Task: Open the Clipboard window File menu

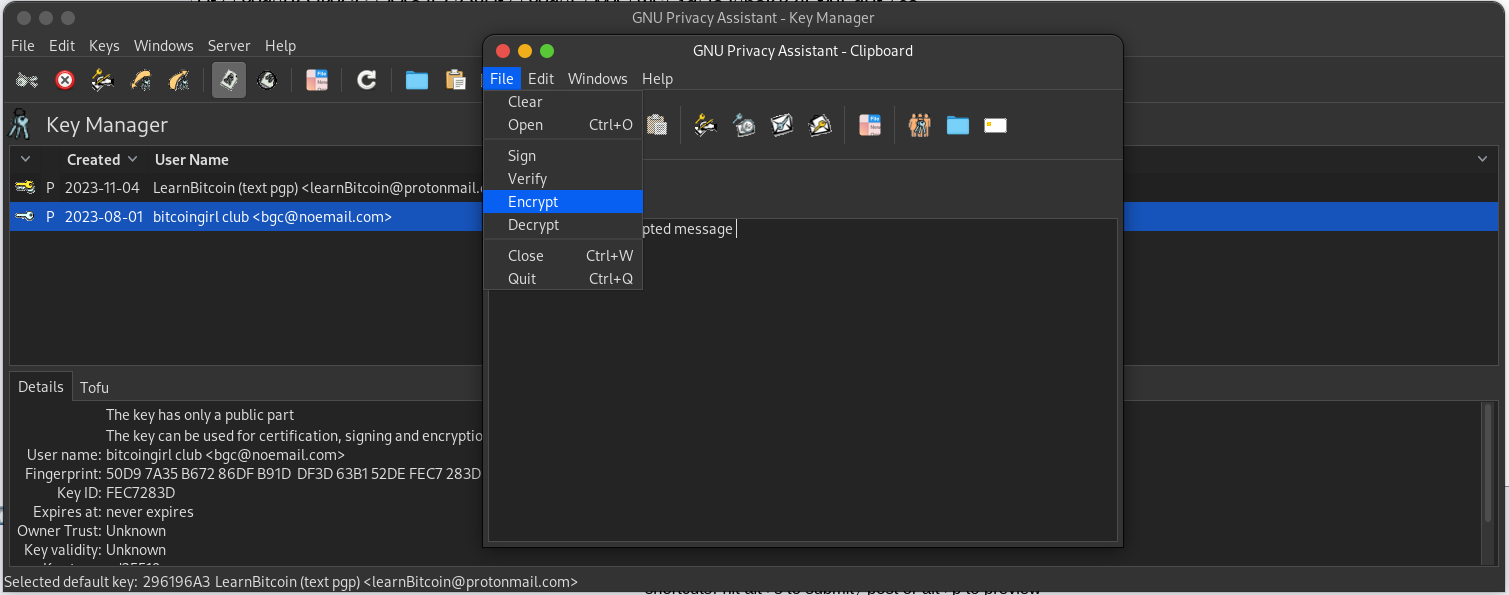Action: pyautogui.click(x=502, y=79)
